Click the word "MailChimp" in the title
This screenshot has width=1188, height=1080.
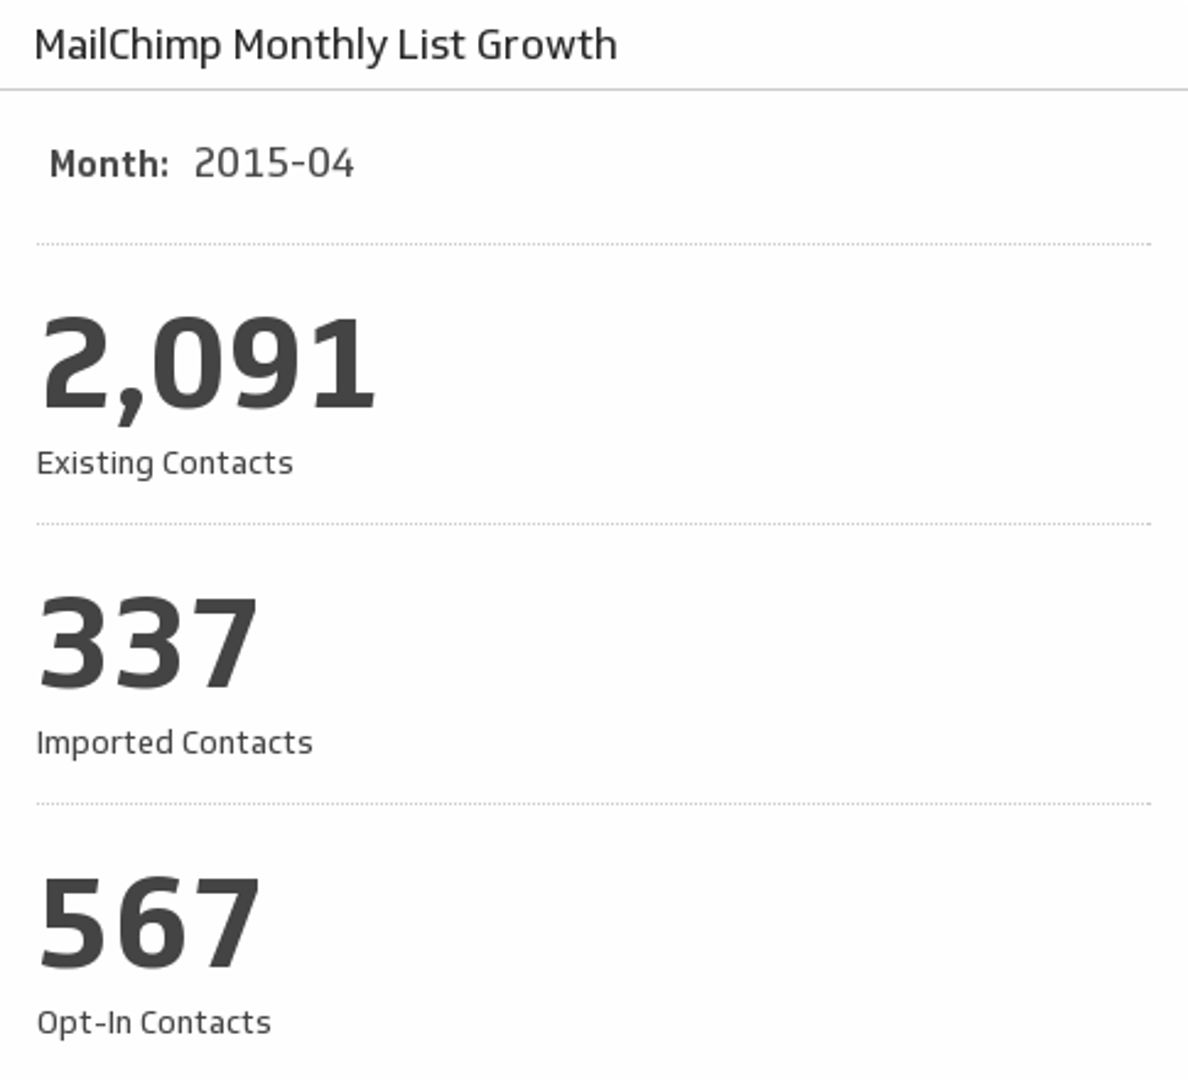[x=127, y=46]
